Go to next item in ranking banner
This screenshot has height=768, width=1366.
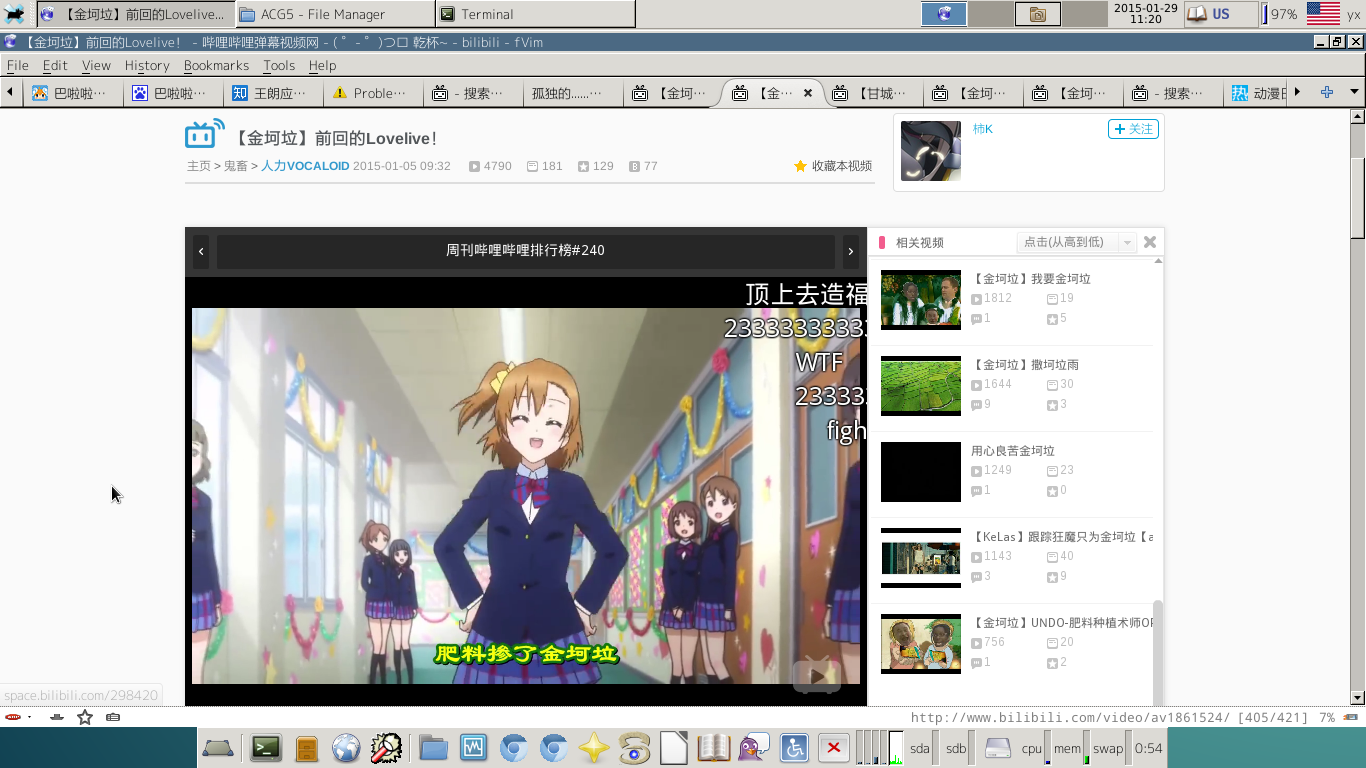pos(850,251)
